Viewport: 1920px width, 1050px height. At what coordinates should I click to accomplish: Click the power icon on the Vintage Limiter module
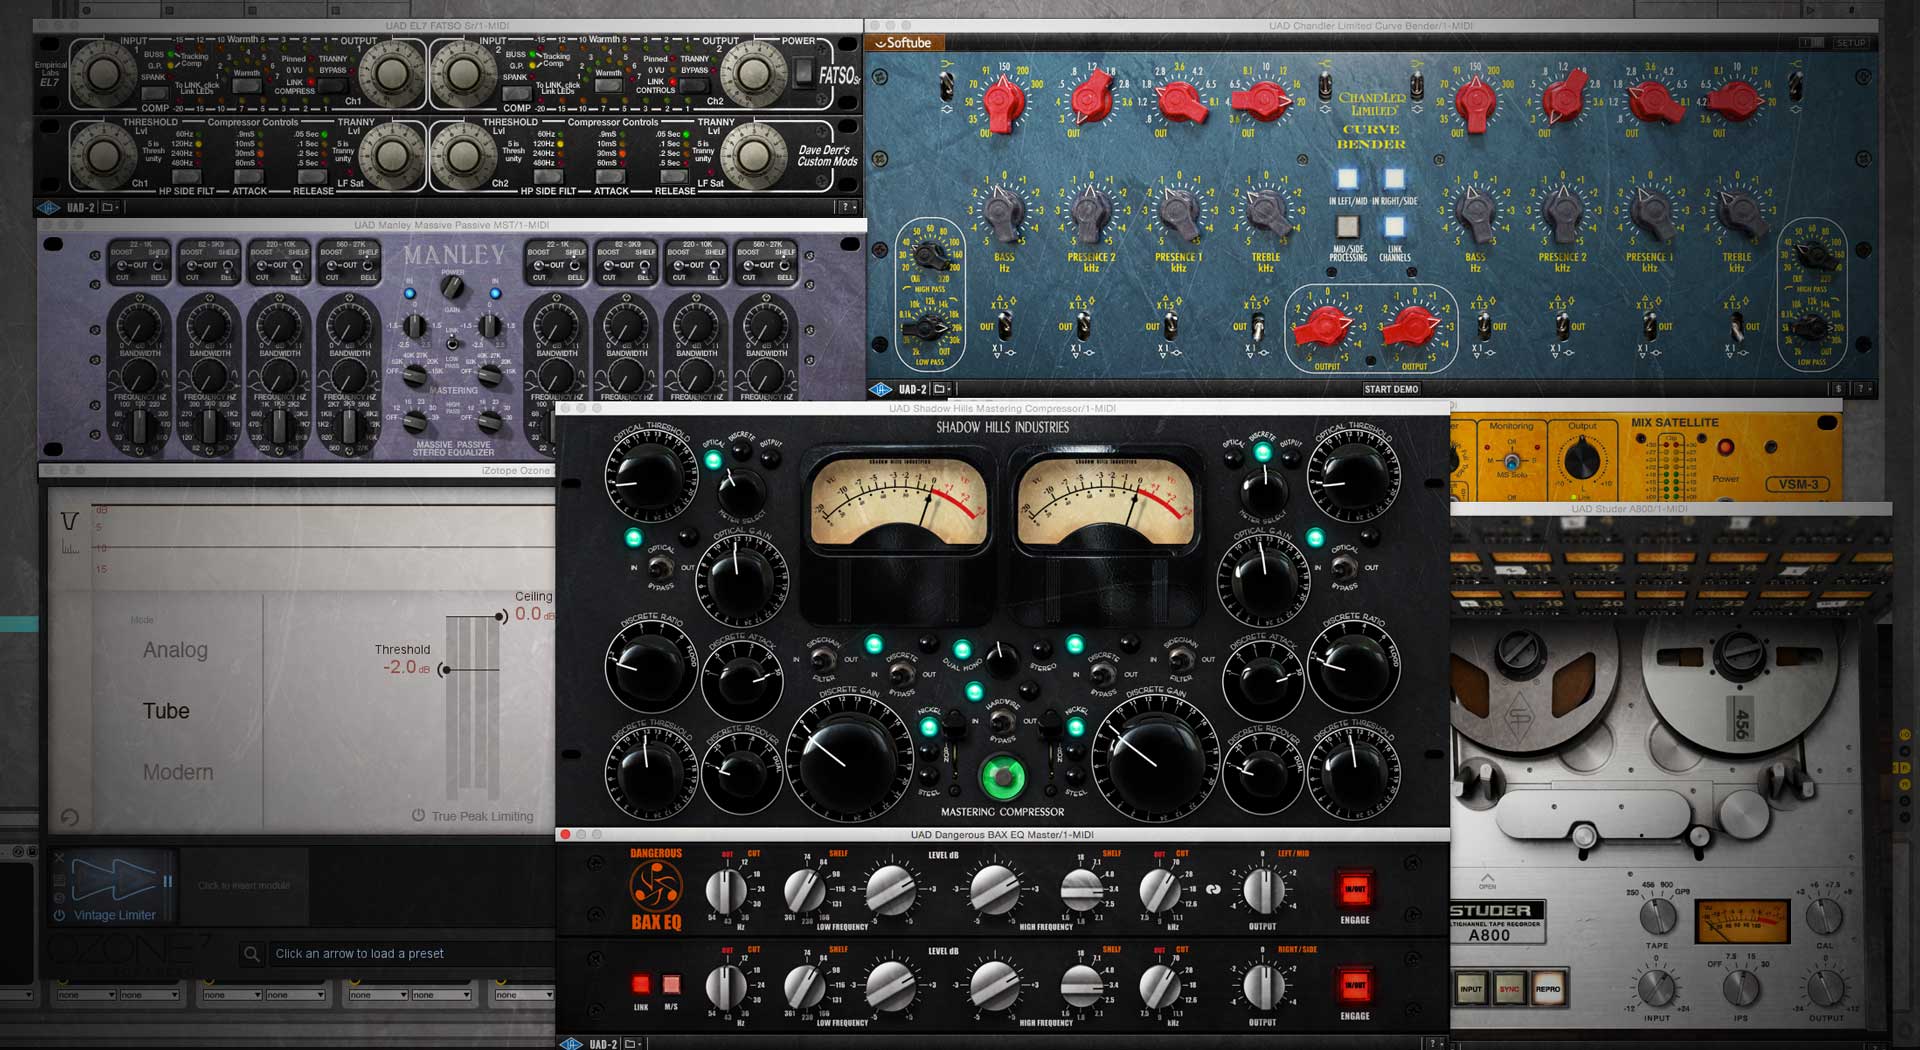coord(58,915)
